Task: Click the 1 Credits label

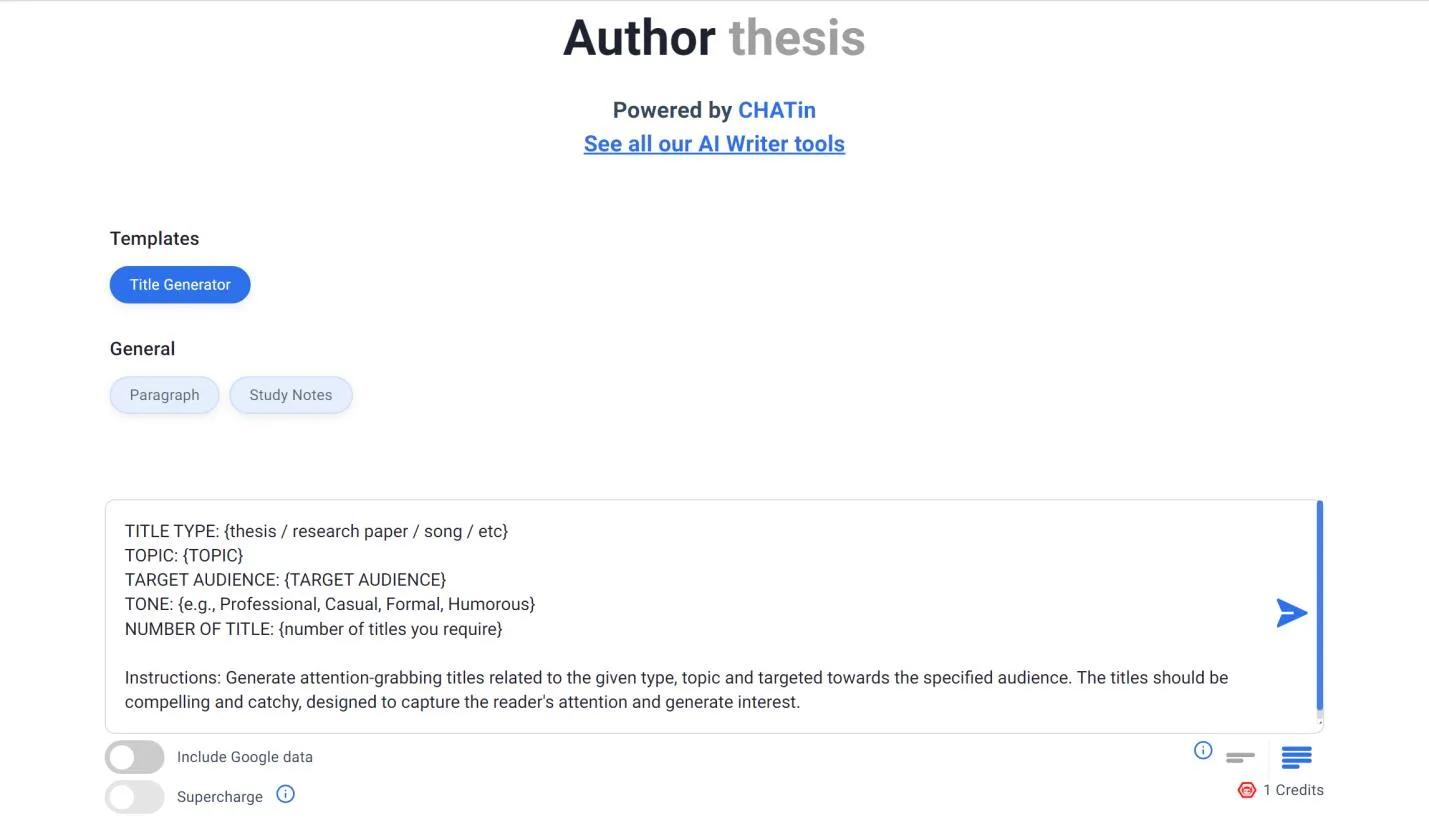Action: point(1295,790)
